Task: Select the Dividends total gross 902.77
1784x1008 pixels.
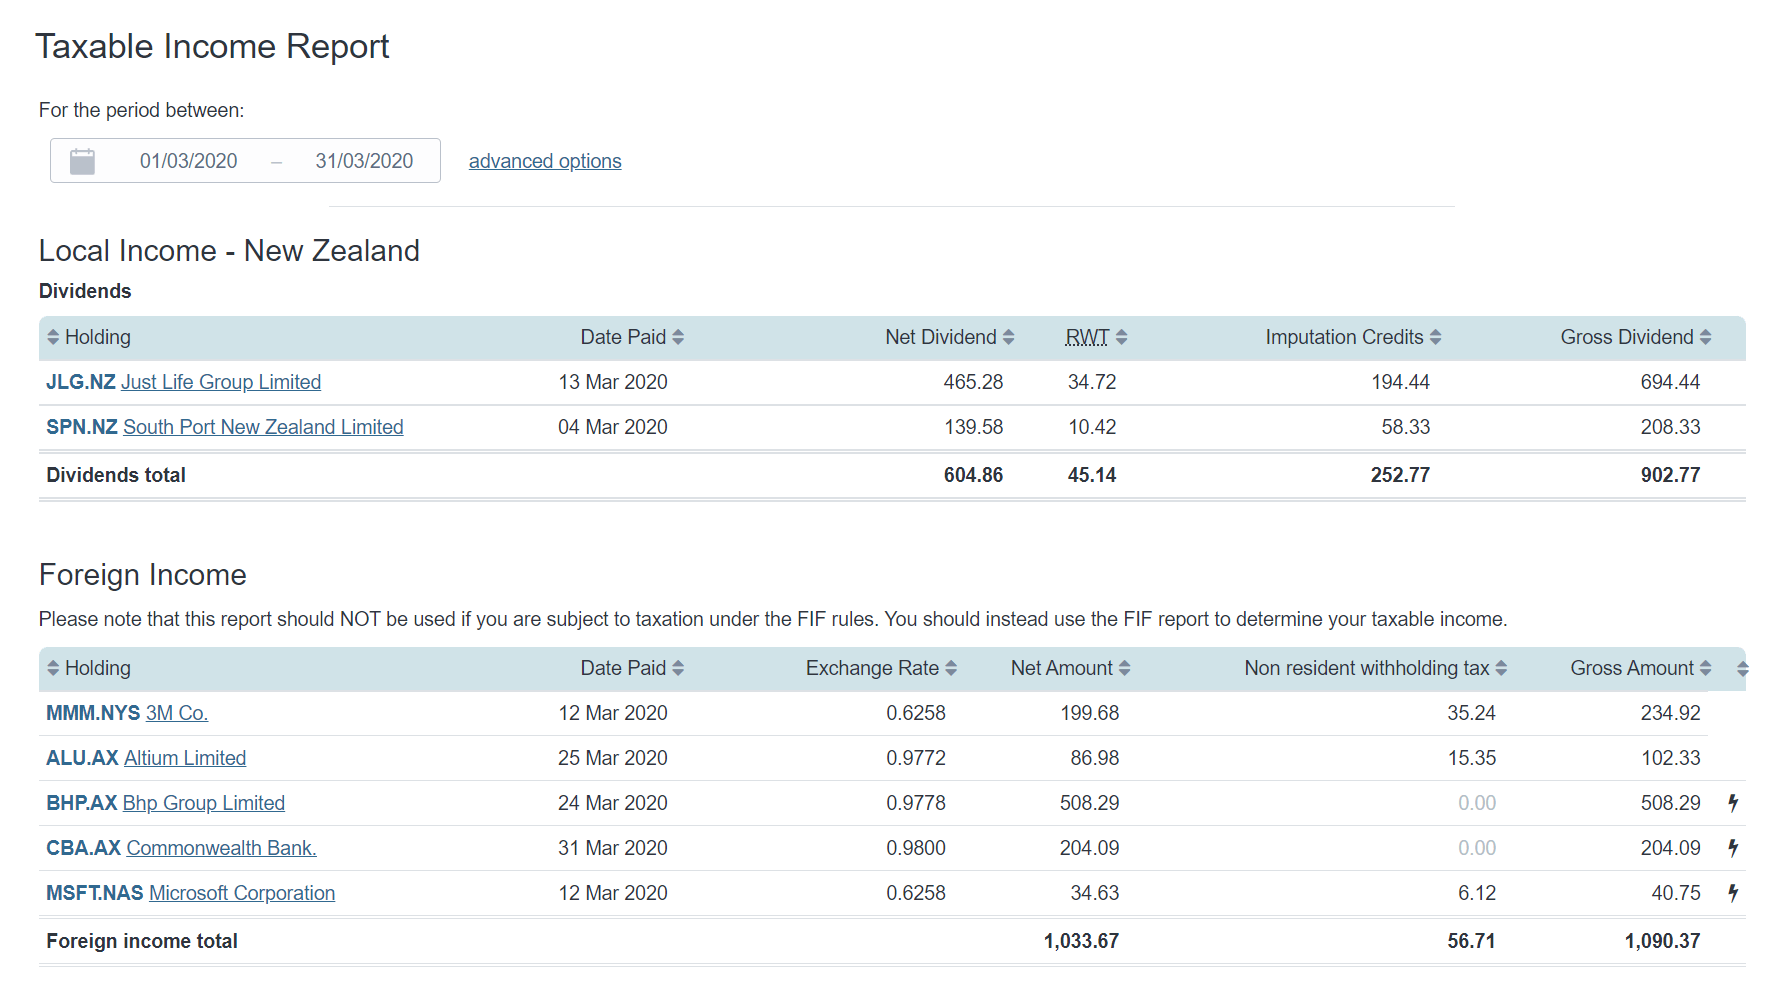Action: [1670, 475]
